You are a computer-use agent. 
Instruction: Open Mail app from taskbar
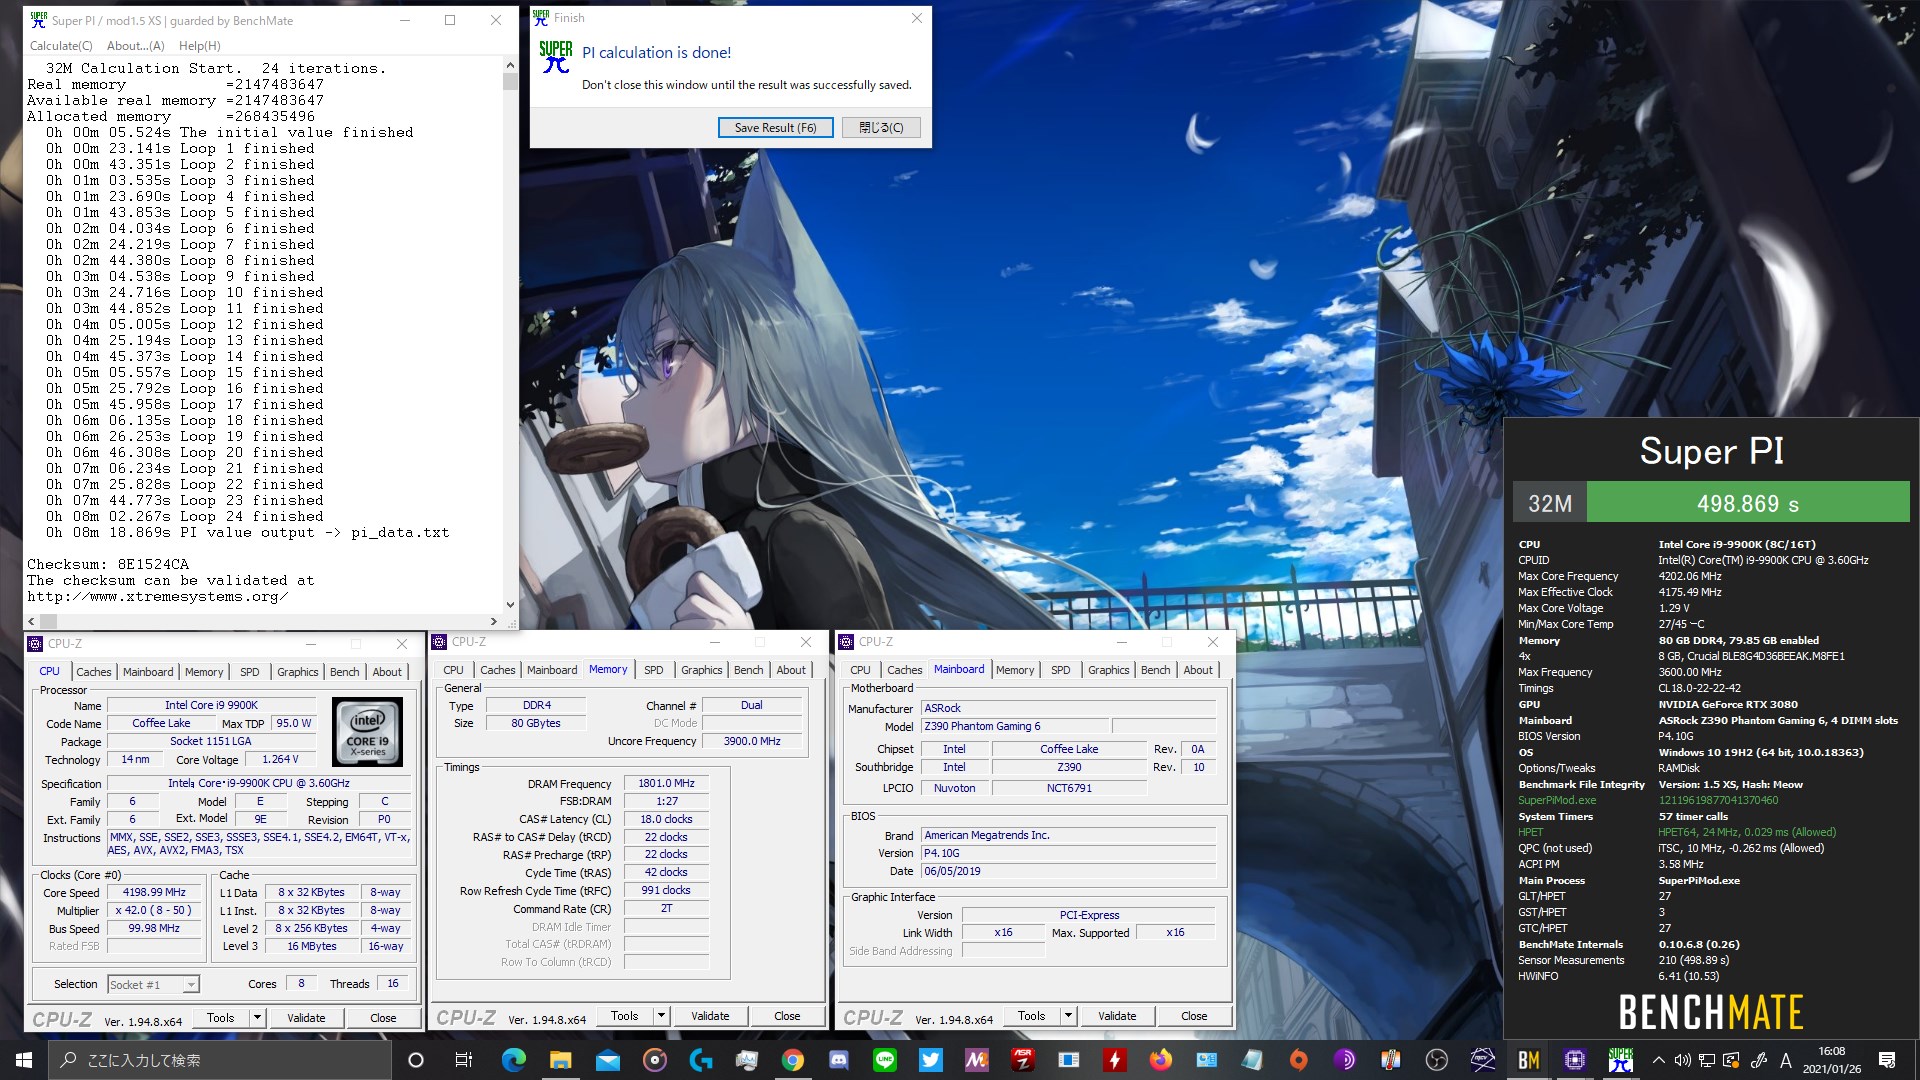click(x=607, y=1060)
